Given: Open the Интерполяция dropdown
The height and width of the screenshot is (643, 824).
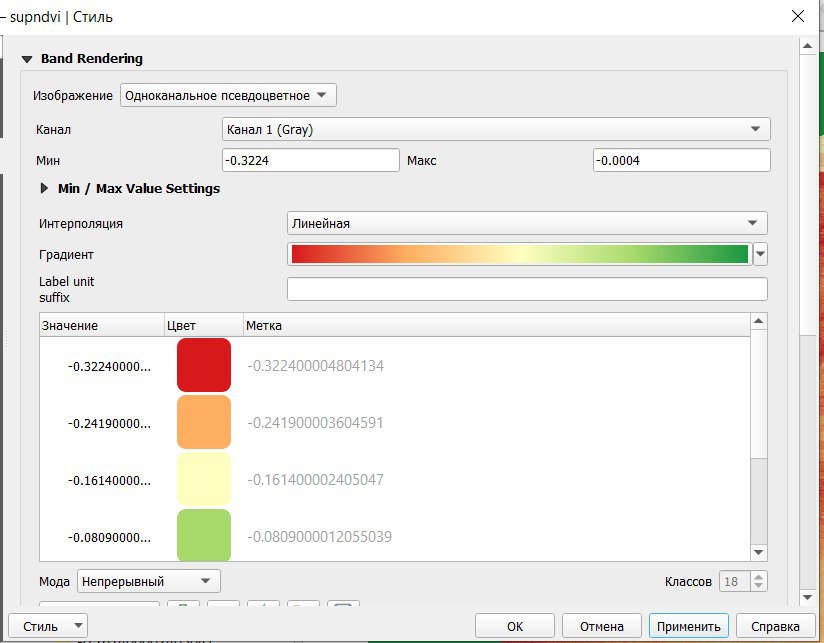Looking at the screenshot, I should click(527, 223).
